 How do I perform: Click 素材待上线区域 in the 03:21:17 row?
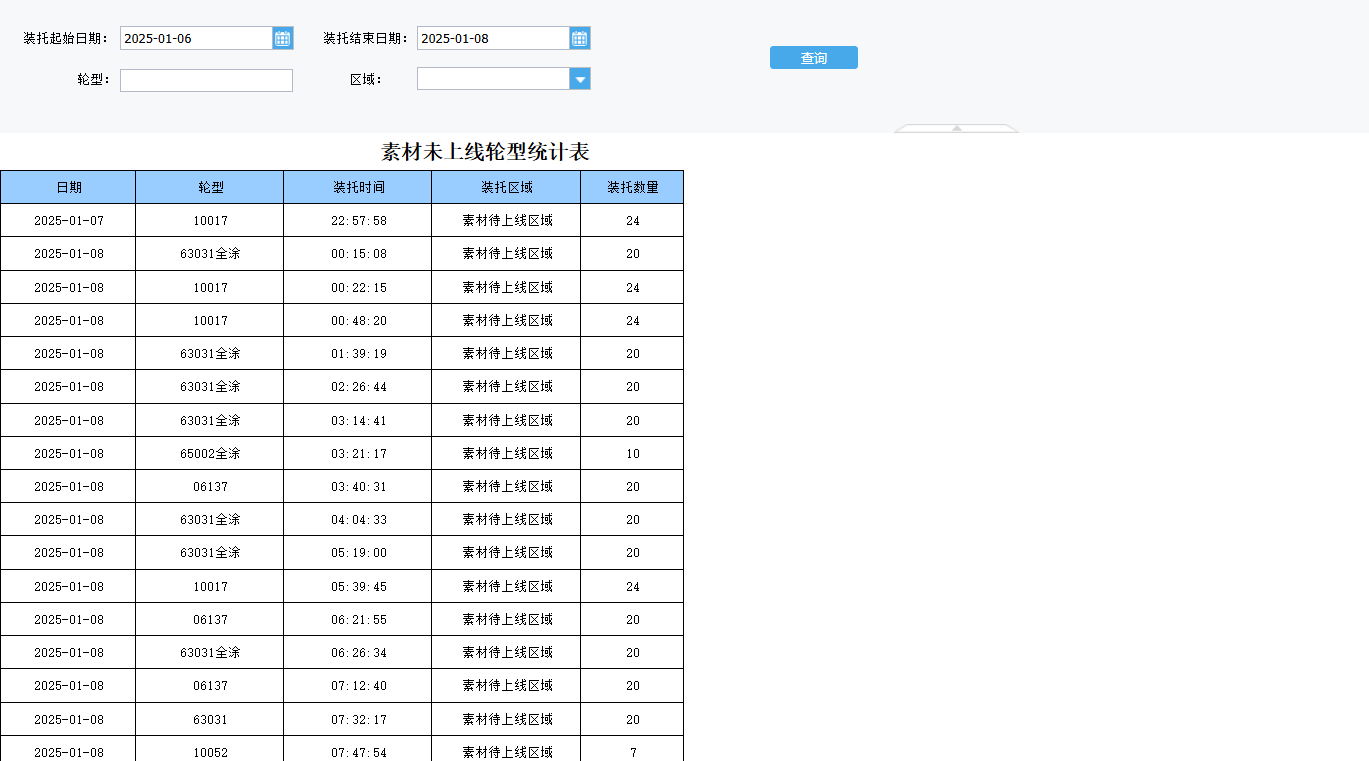(x=507, y=454)
